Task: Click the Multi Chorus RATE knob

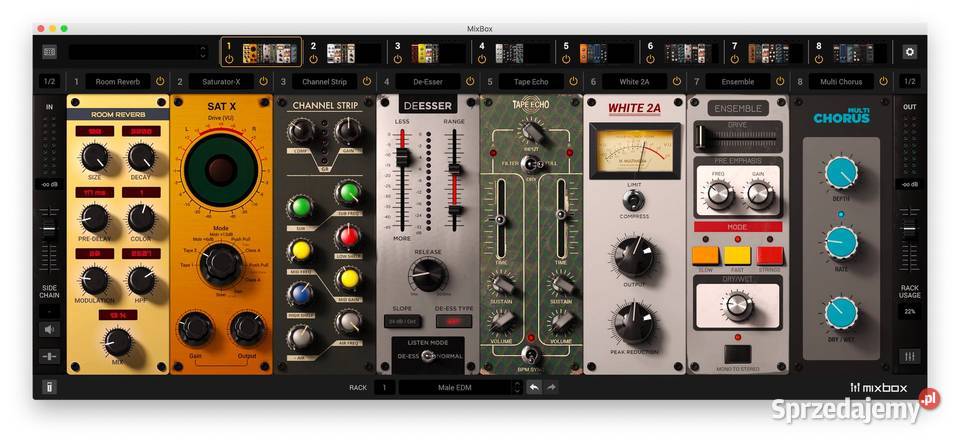Action: pyautogui.click(x=841, y=242)
